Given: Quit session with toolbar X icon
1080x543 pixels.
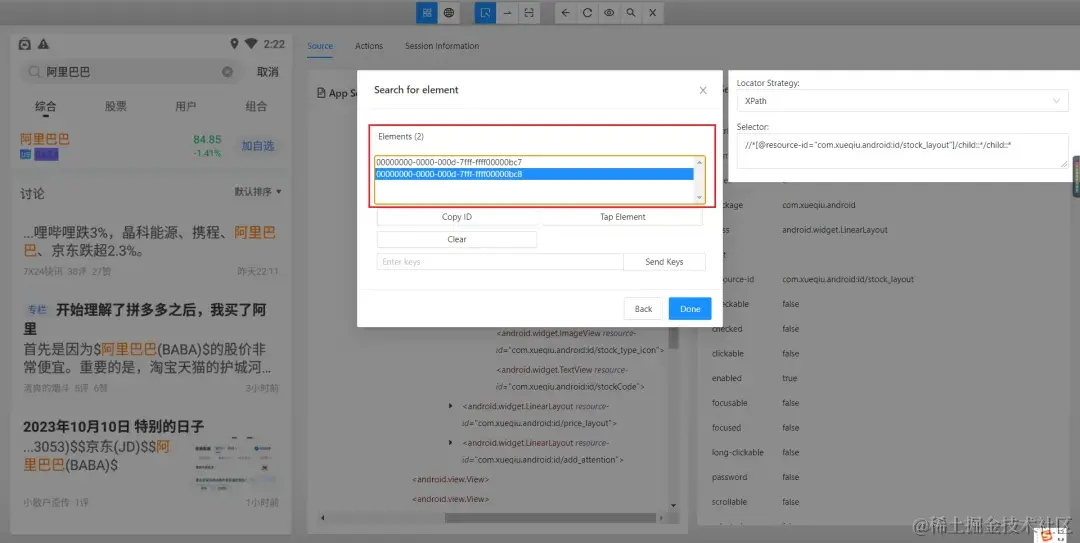Looking at the screenshot, I should tap(652, 12).
